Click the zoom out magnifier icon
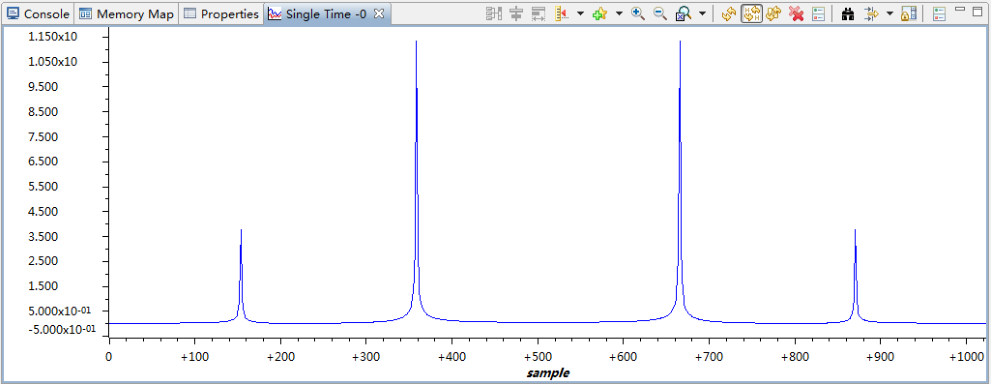 tap(660, 14)
